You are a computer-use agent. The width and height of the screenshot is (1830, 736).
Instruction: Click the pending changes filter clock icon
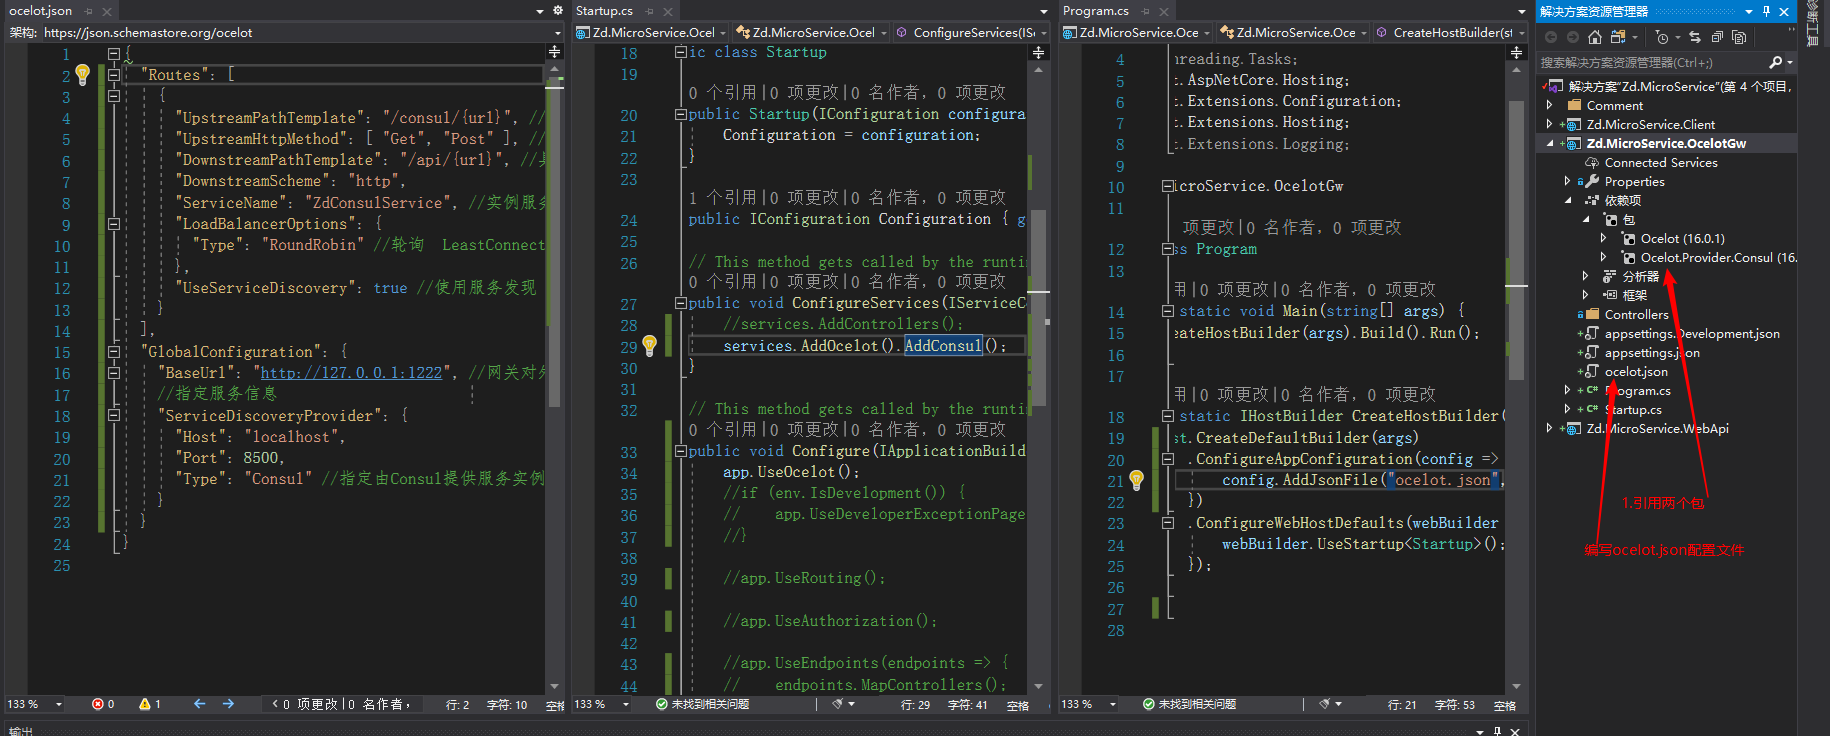[1662, 37]
